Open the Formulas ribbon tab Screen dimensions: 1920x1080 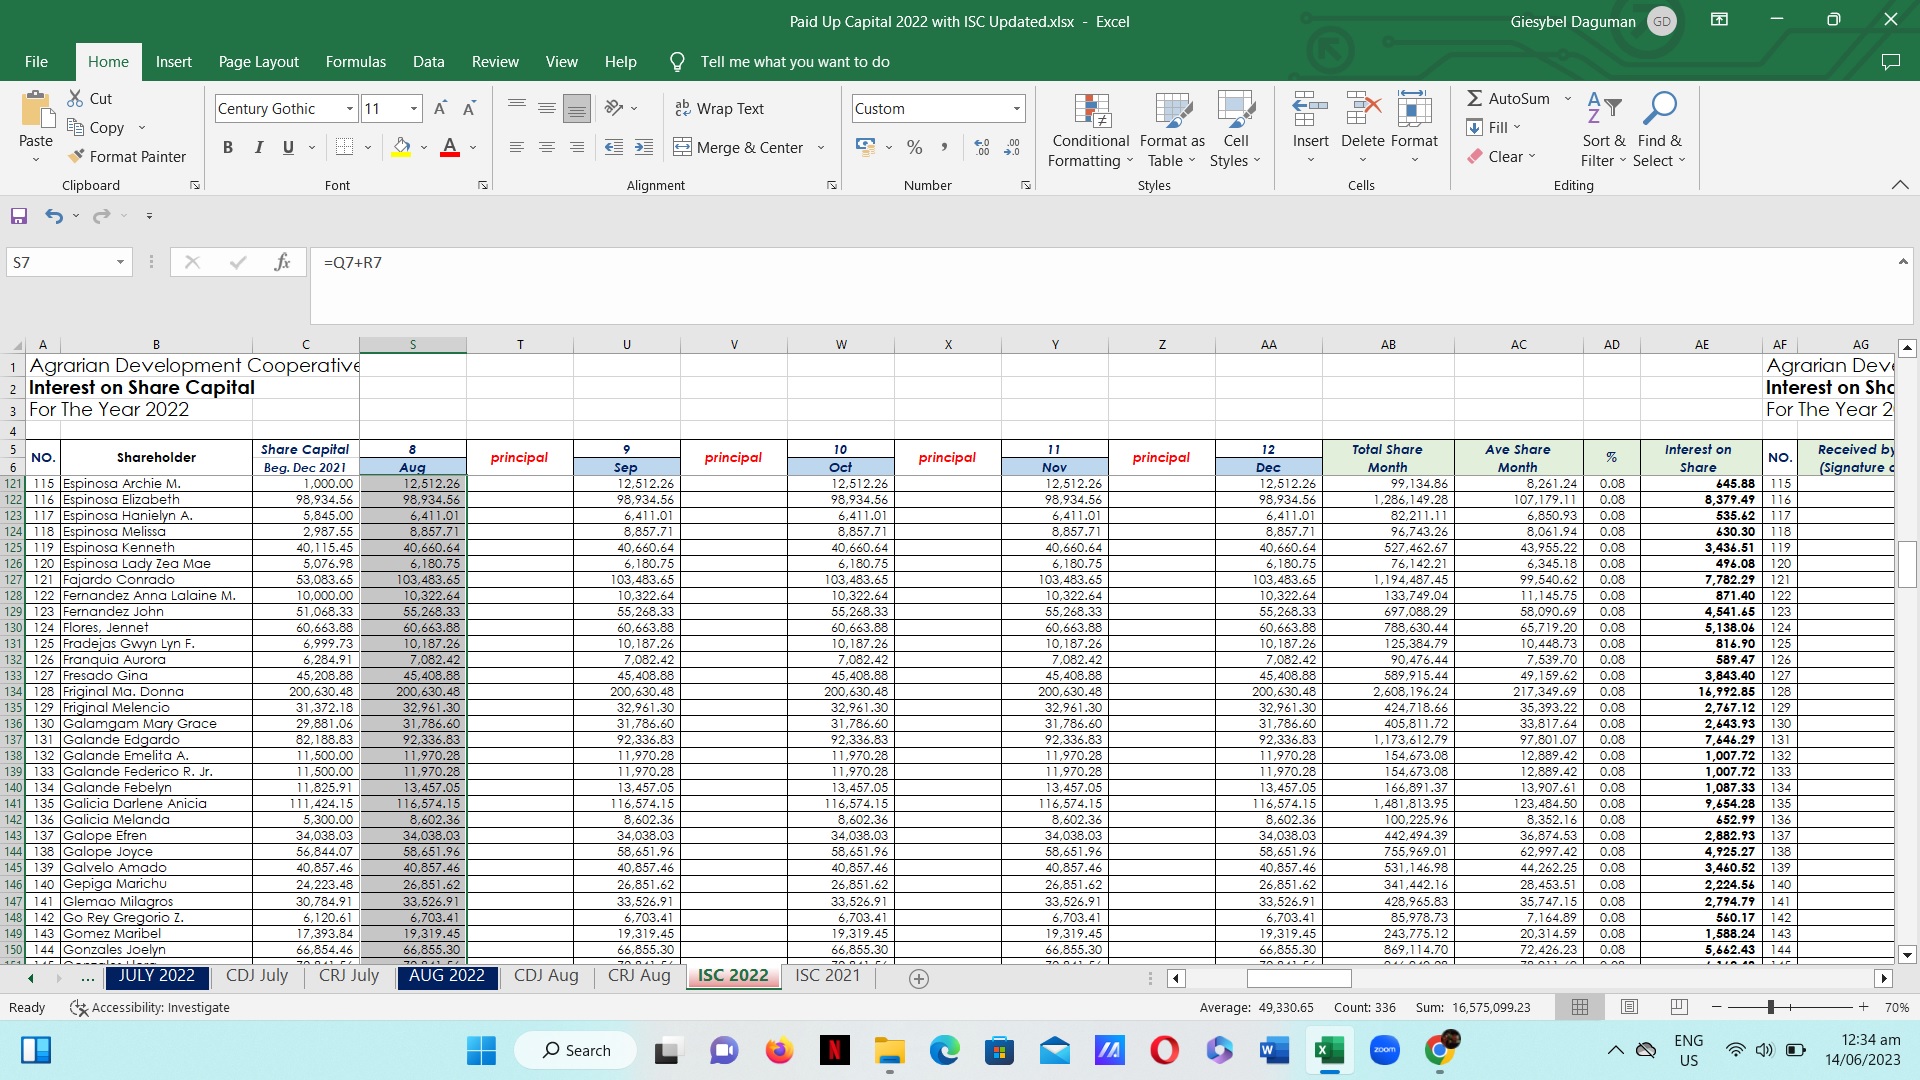coord(355,61)
